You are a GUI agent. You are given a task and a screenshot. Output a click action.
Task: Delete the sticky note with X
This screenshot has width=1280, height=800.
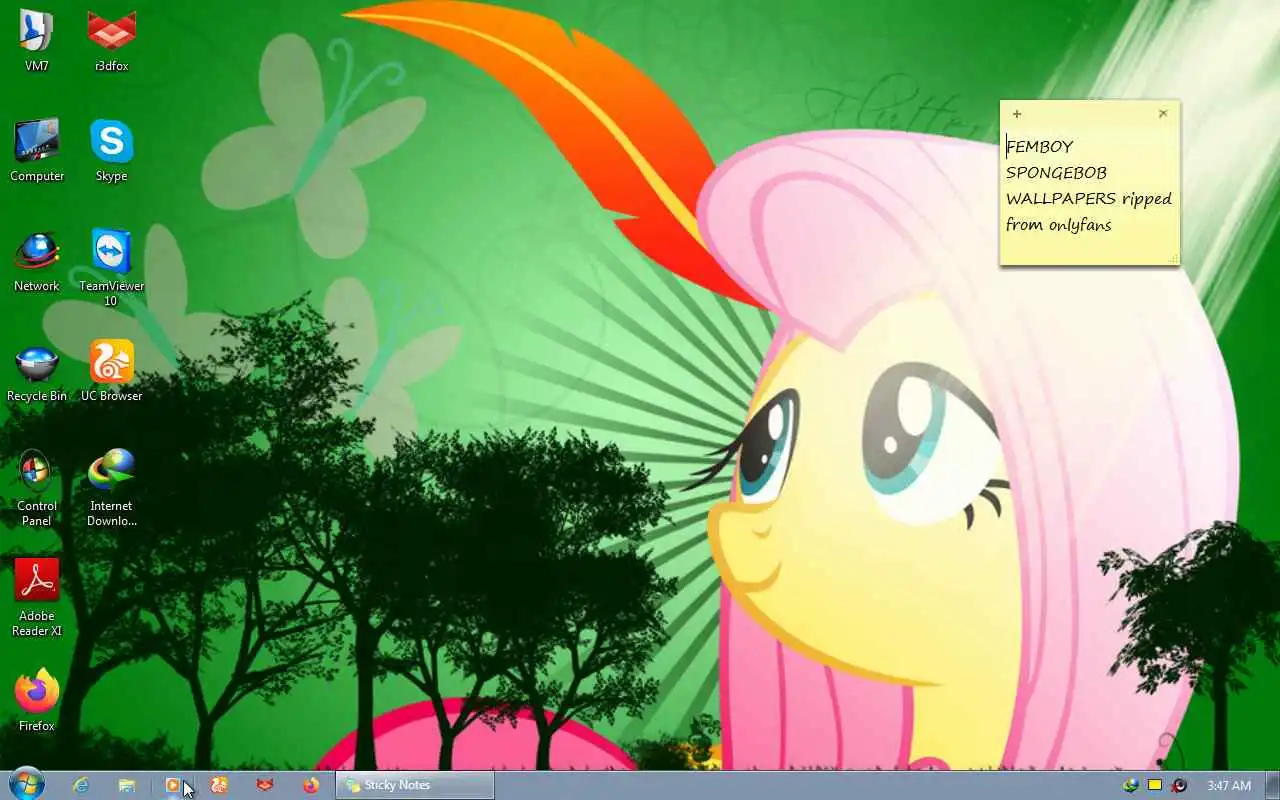(x=1163, y=114)
